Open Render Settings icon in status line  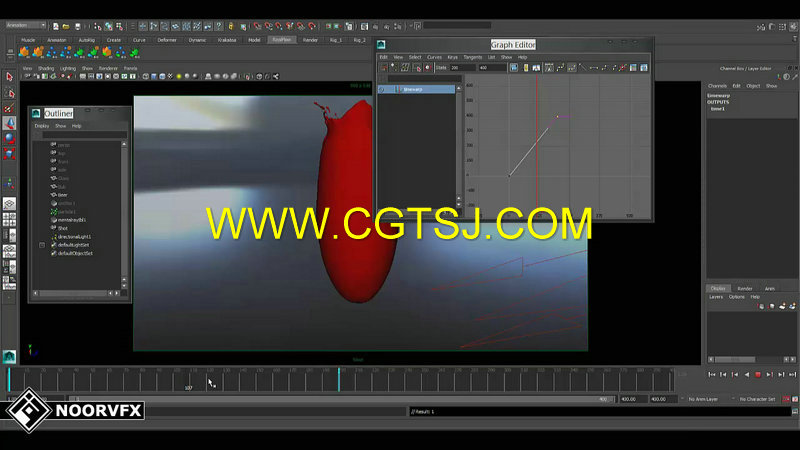397,26
